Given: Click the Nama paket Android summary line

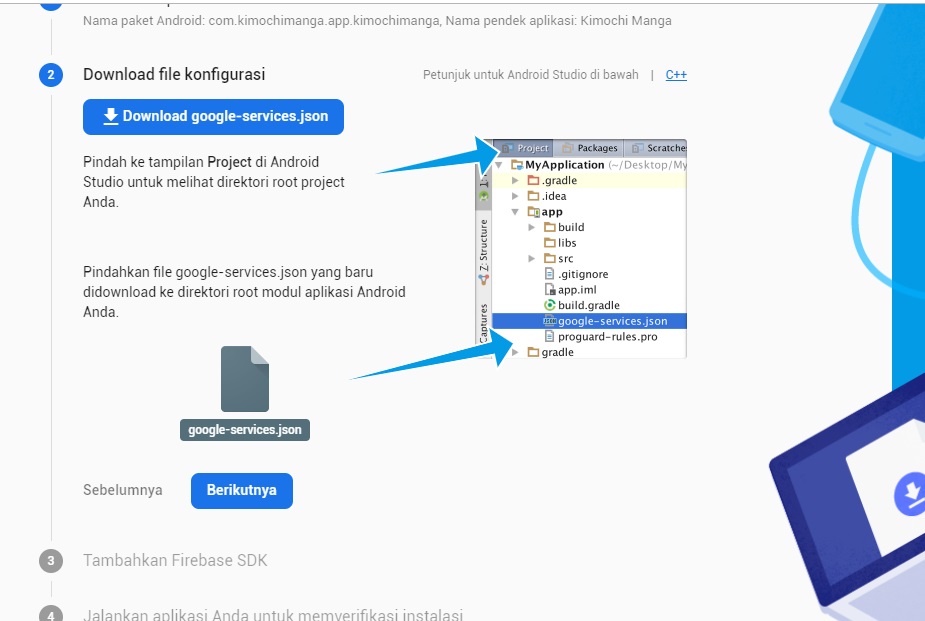Looking at the screenshot, I should pyautogui.click(x=377, y=21).
